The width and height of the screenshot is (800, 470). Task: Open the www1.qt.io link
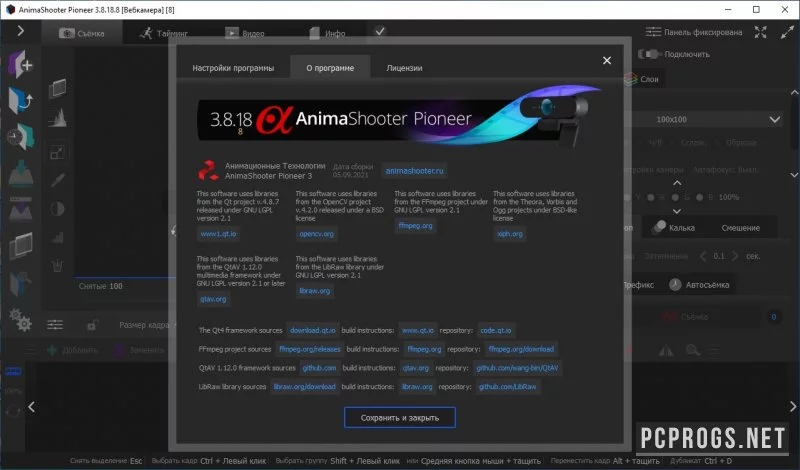click(x=218, y=234)
